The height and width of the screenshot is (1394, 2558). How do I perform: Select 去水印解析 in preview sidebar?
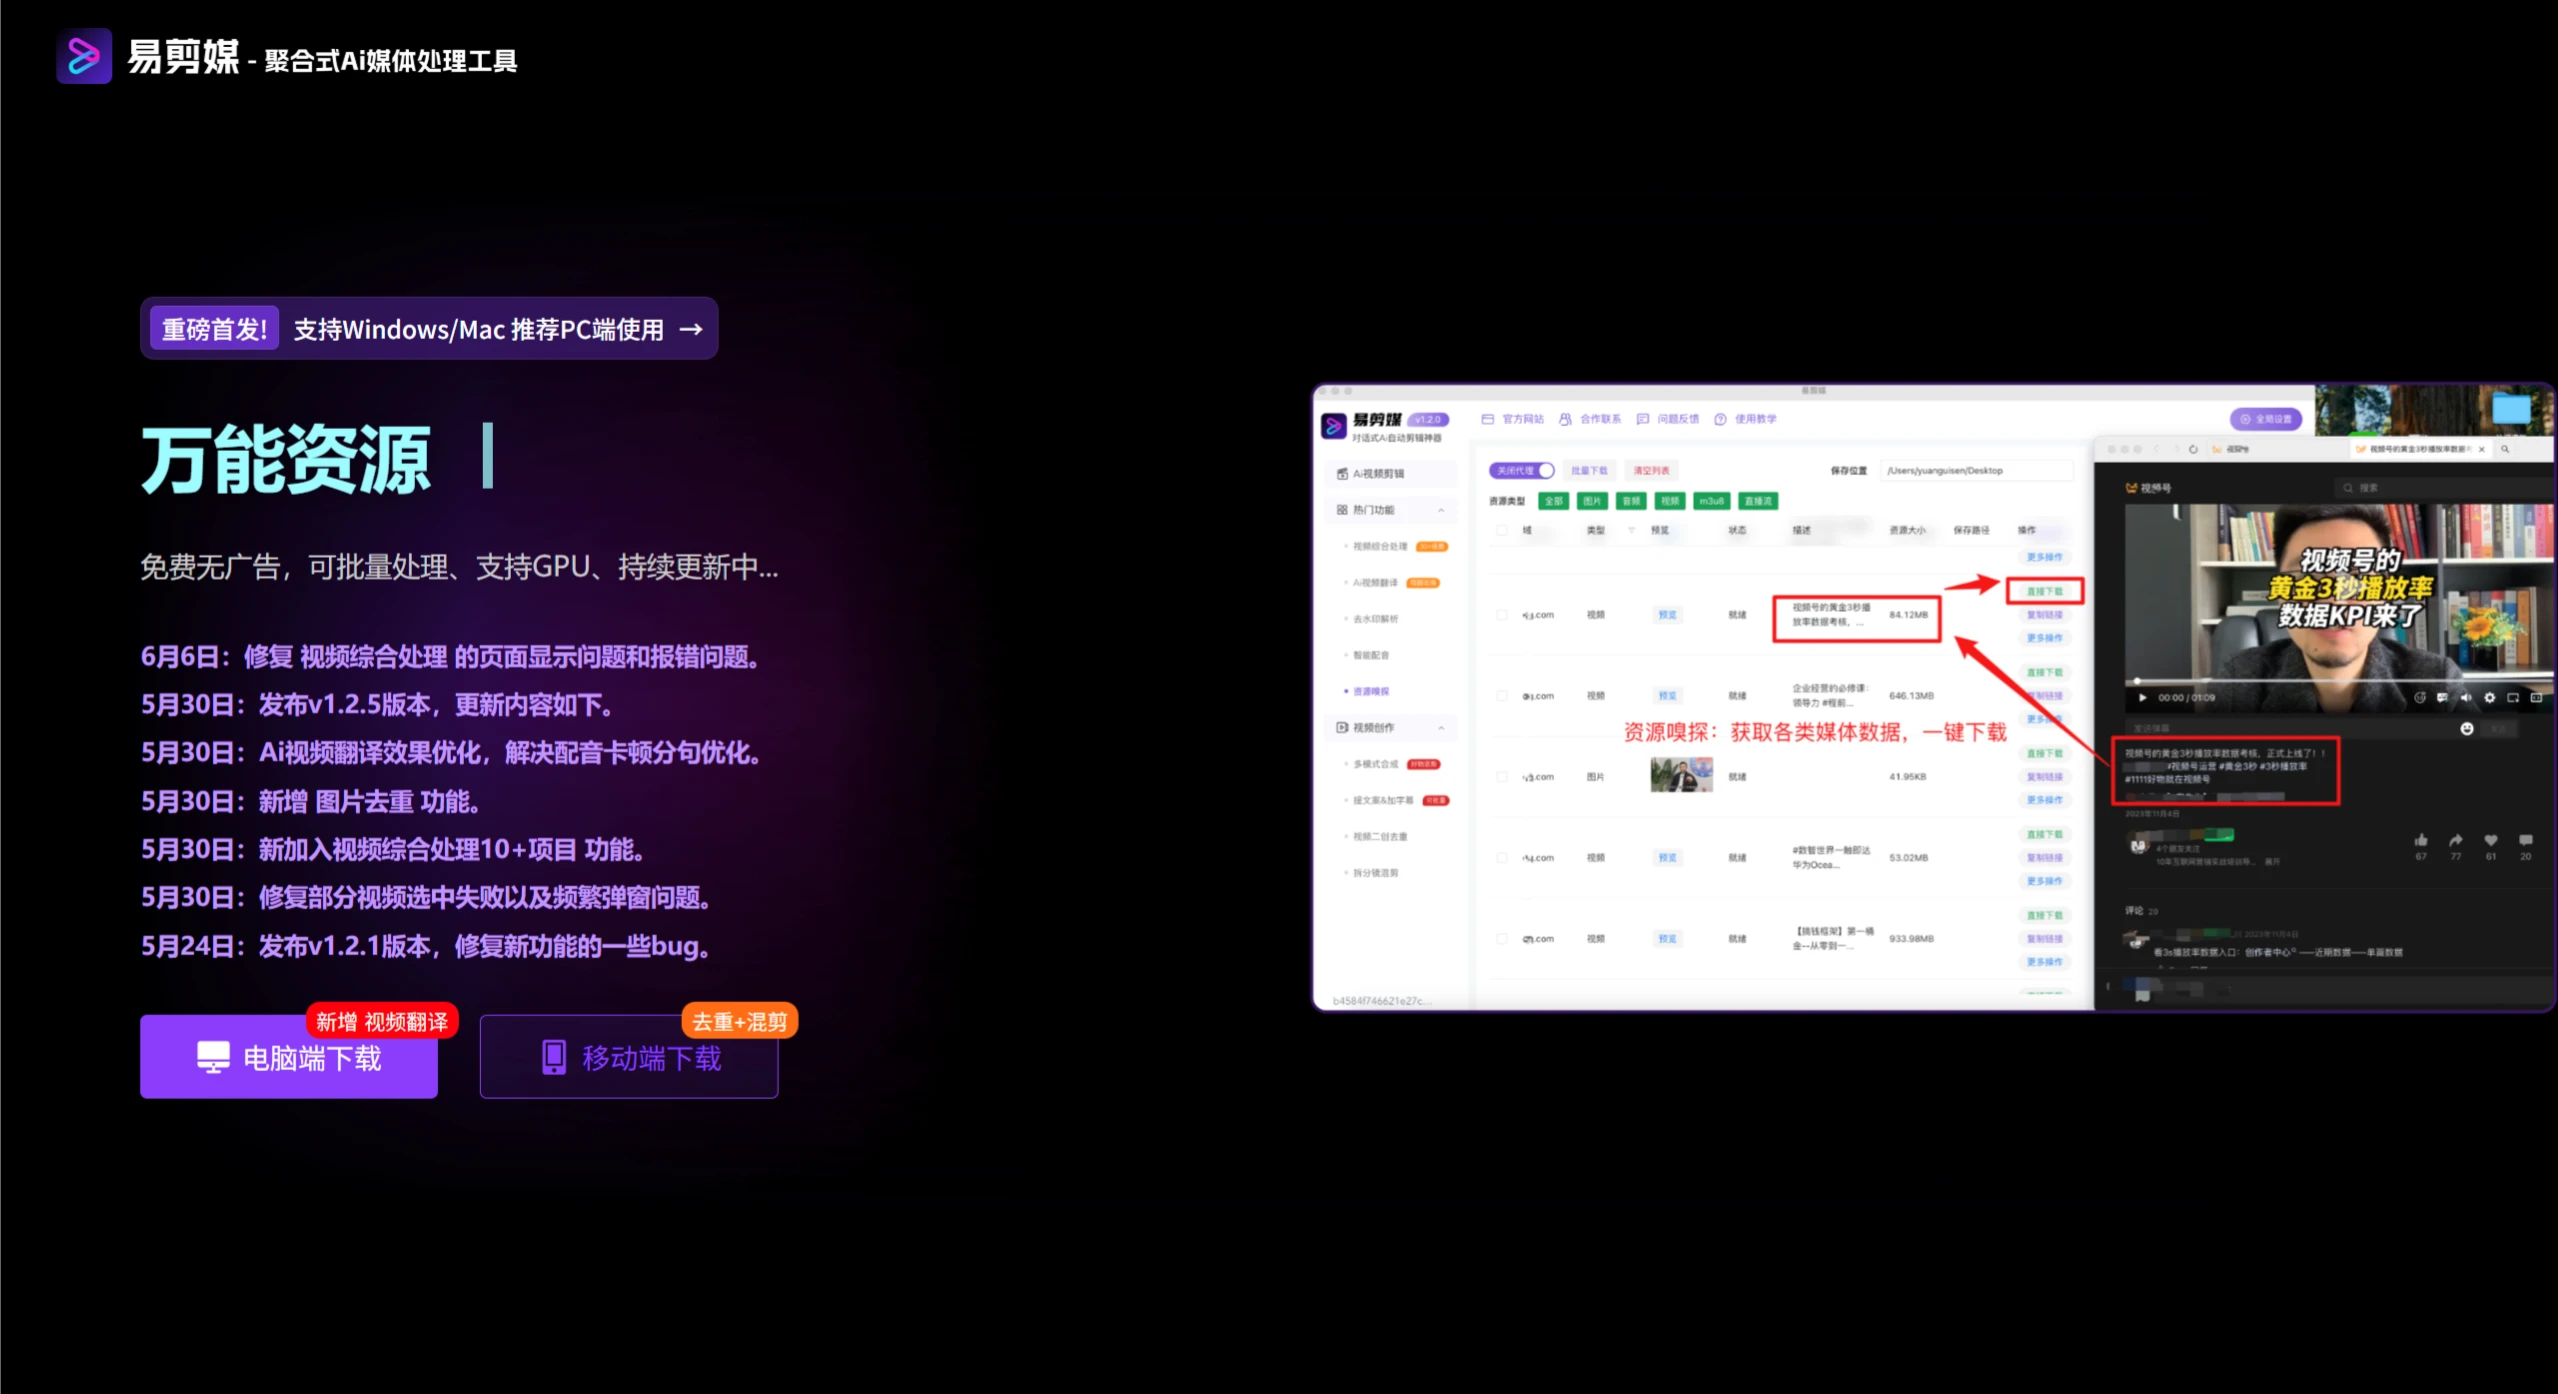click(1376, 619)
